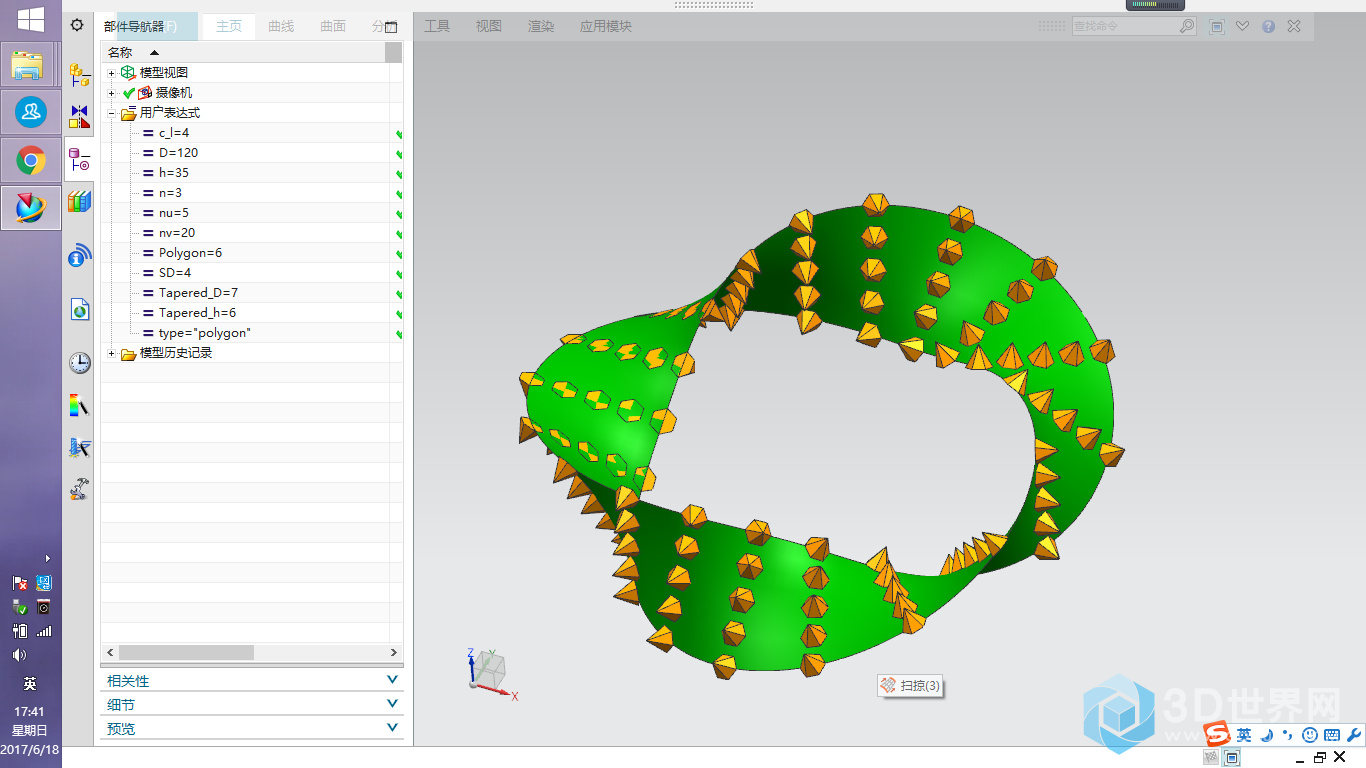Click the navigator scroll right arrow
The width and height of the screenshot is (1366, 768).
(x=394, y=652)
